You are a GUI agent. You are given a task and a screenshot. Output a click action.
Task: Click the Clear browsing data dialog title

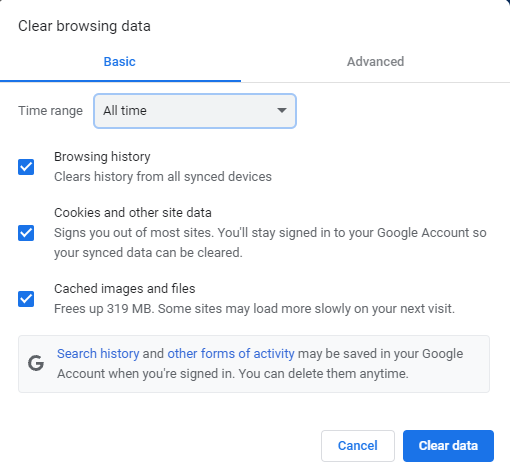coord(84,26)
